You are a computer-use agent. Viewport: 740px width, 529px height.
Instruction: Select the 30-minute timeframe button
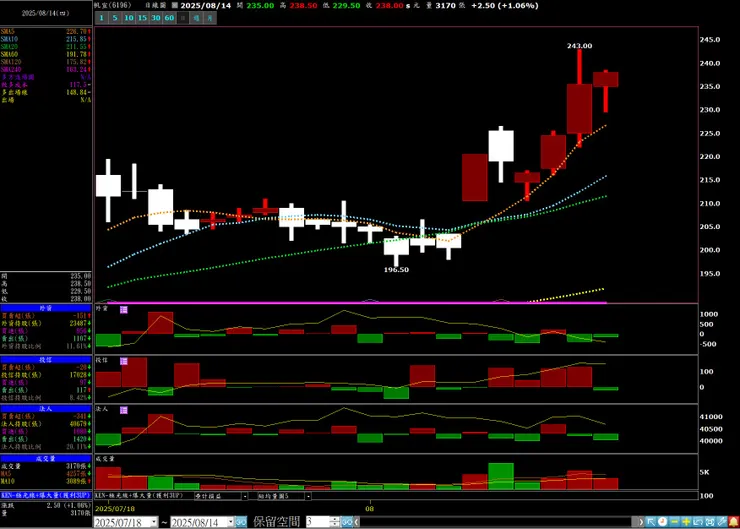tap(156, 18)
